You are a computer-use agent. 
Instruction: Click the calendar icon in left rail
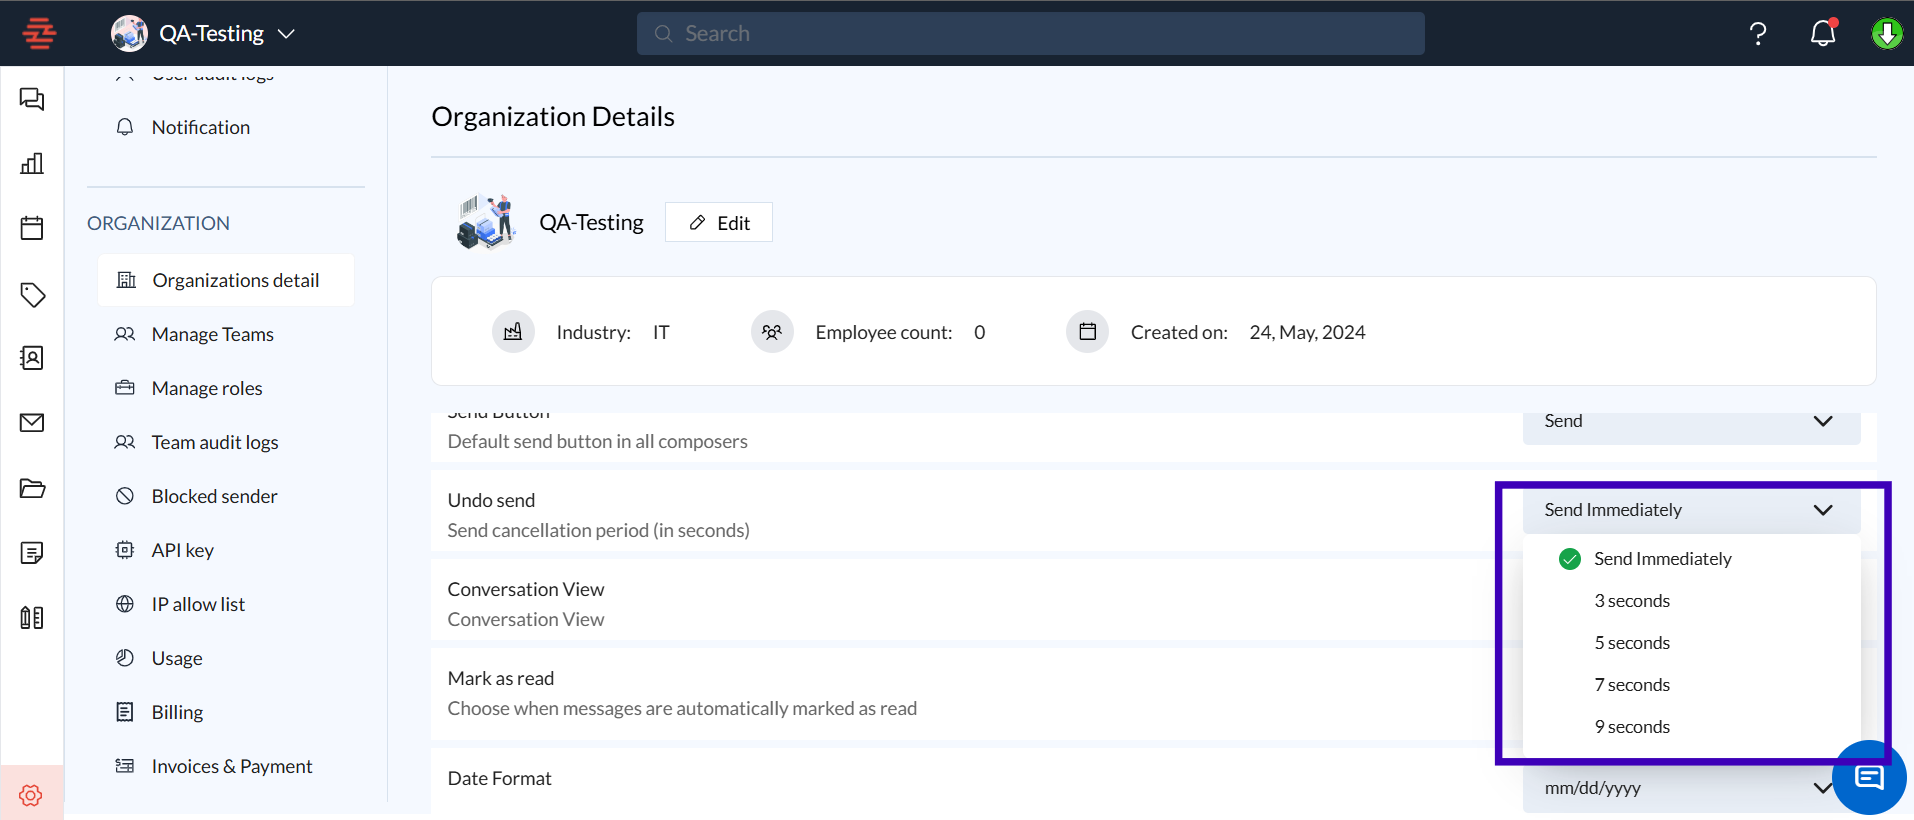tap(32, 228)
